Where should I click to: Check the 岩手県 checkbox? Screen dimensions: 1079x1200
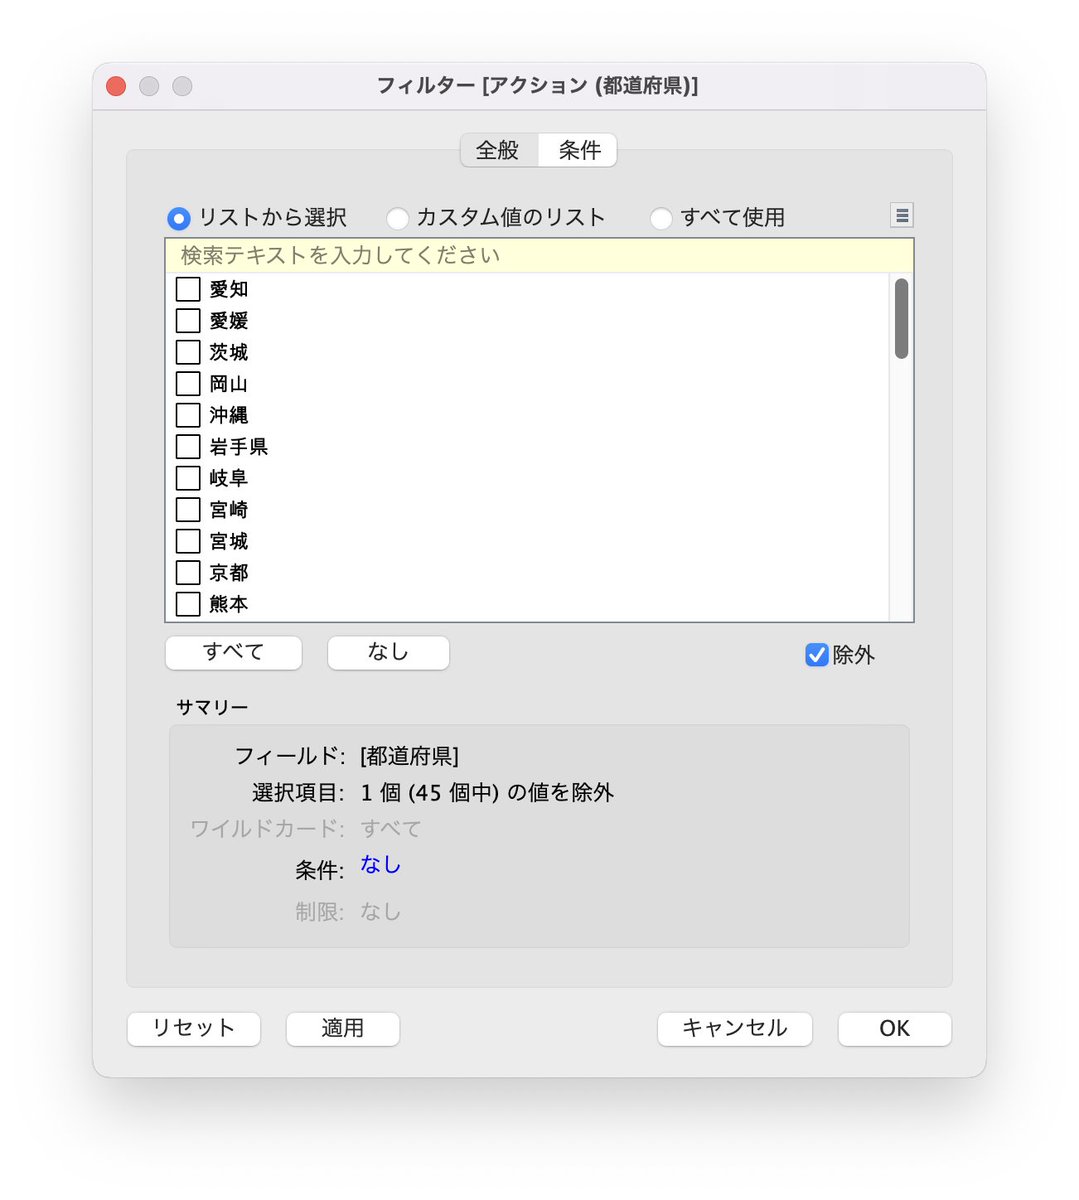[188, 447]
